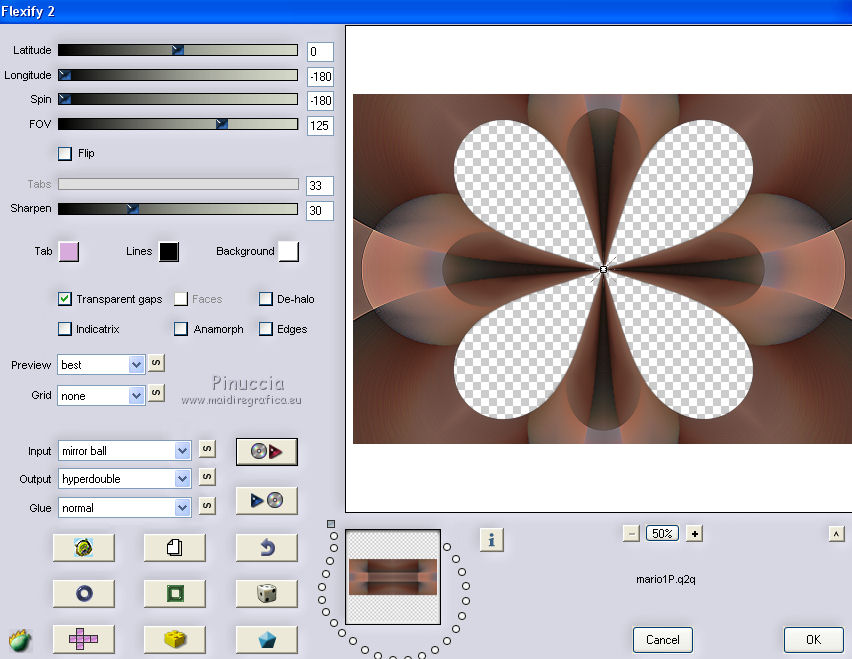Click the blue ring icon button

84,593
